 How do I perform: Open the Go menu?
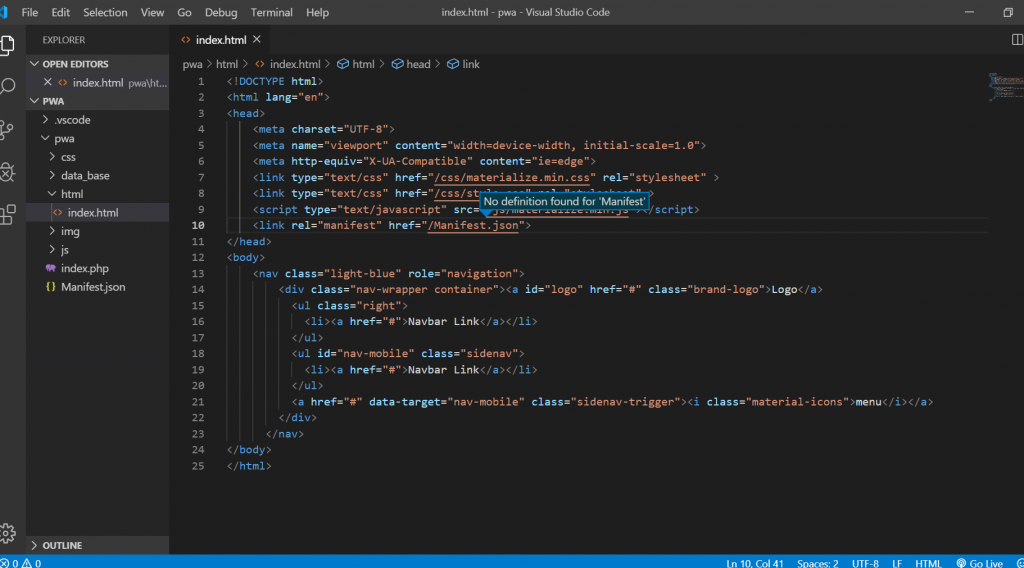pos(184,12)
